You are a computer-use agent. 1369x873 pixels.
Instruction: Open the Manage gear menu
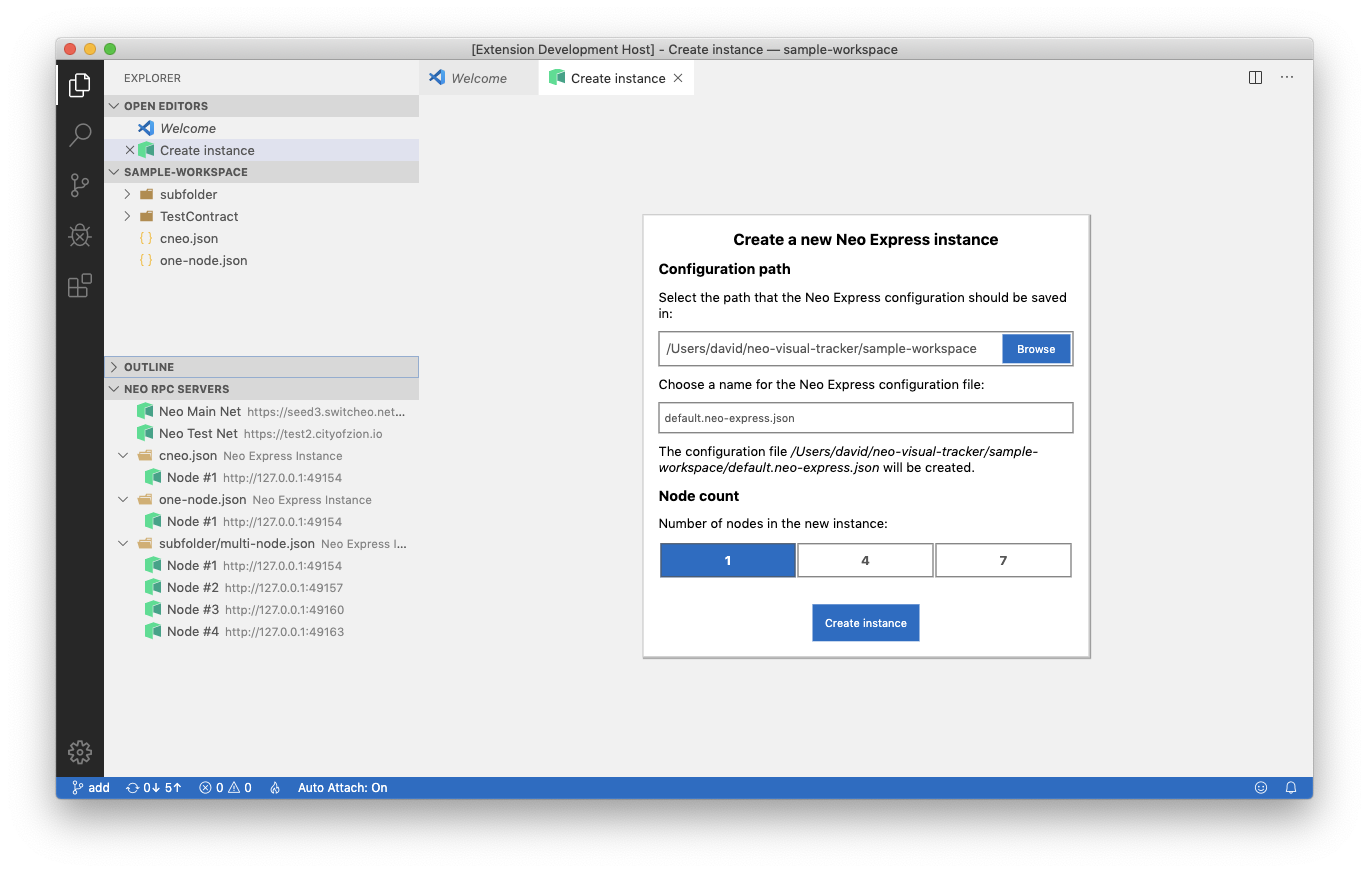point(80,752)
